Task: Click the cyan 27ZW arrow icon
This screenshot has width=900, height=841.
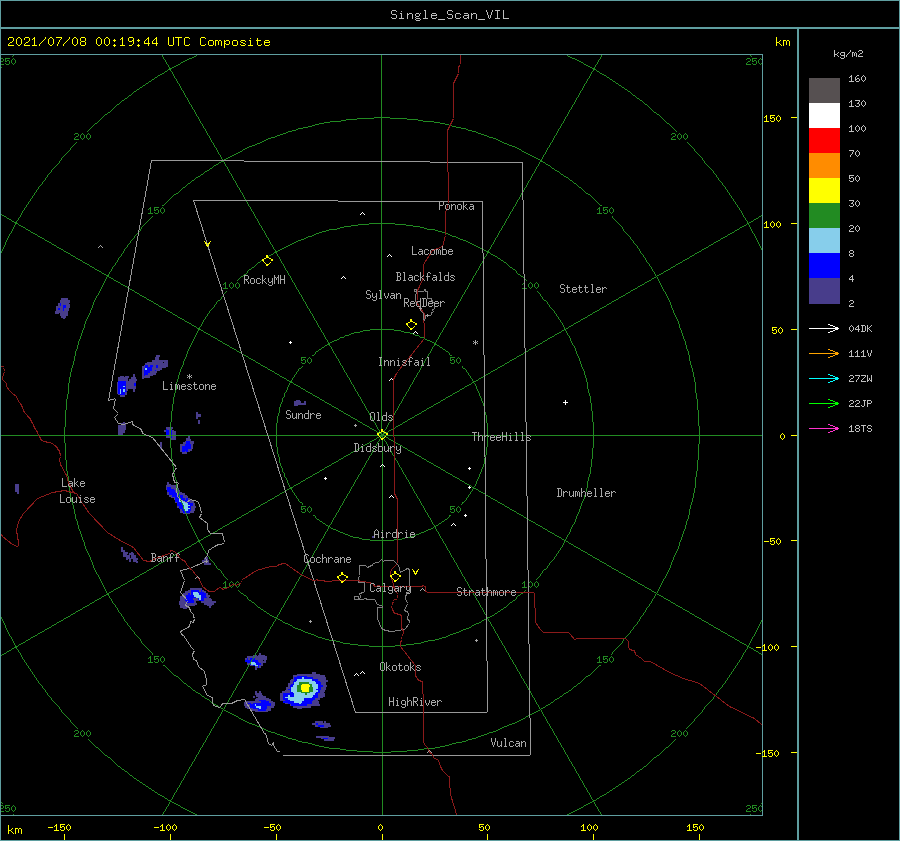Action: (824, 378)
